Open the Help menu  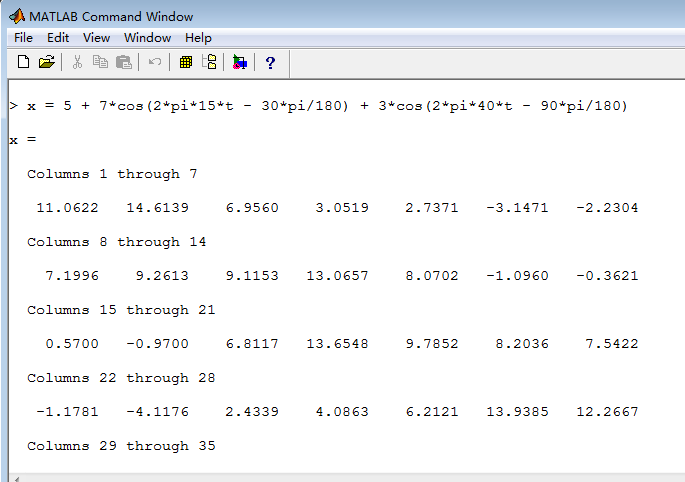(198, 38)
